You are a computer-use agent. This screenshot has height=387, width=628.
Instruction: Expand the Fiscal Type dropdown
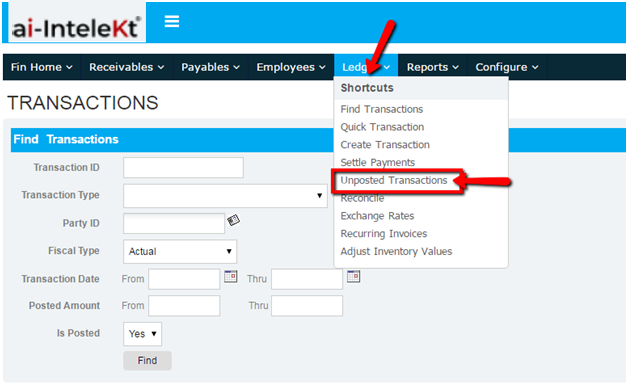[180, 252]
